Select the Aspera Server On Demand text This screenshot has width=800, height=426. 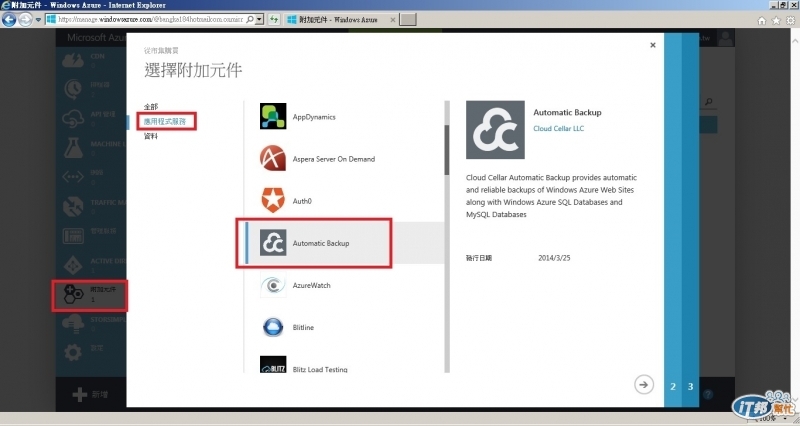pos(334,159)
